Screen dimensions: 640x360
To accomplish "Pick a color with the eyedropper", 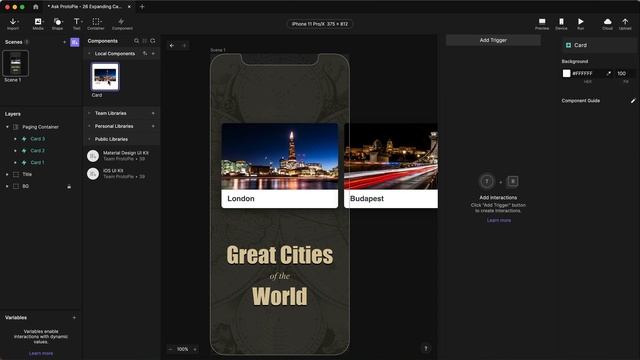I will (x=609, y=73).
